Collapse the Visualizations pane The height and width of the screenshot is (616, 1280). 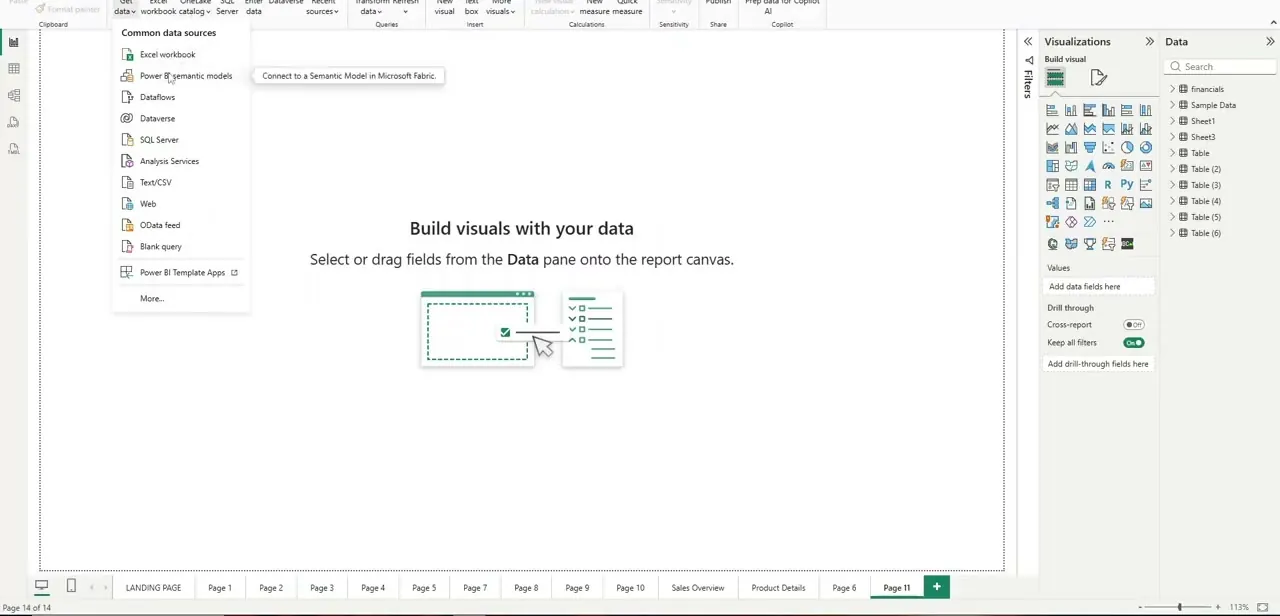pyautogui.click(x=1149, y=42)
